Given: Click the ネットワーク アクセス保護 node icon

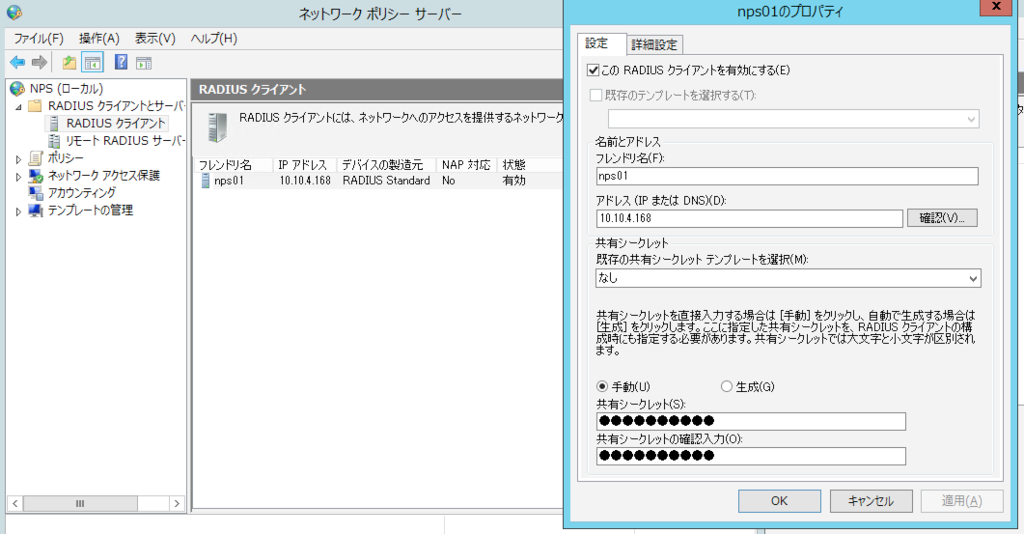Looking at the screenshot, I should [x=36, y=176].
